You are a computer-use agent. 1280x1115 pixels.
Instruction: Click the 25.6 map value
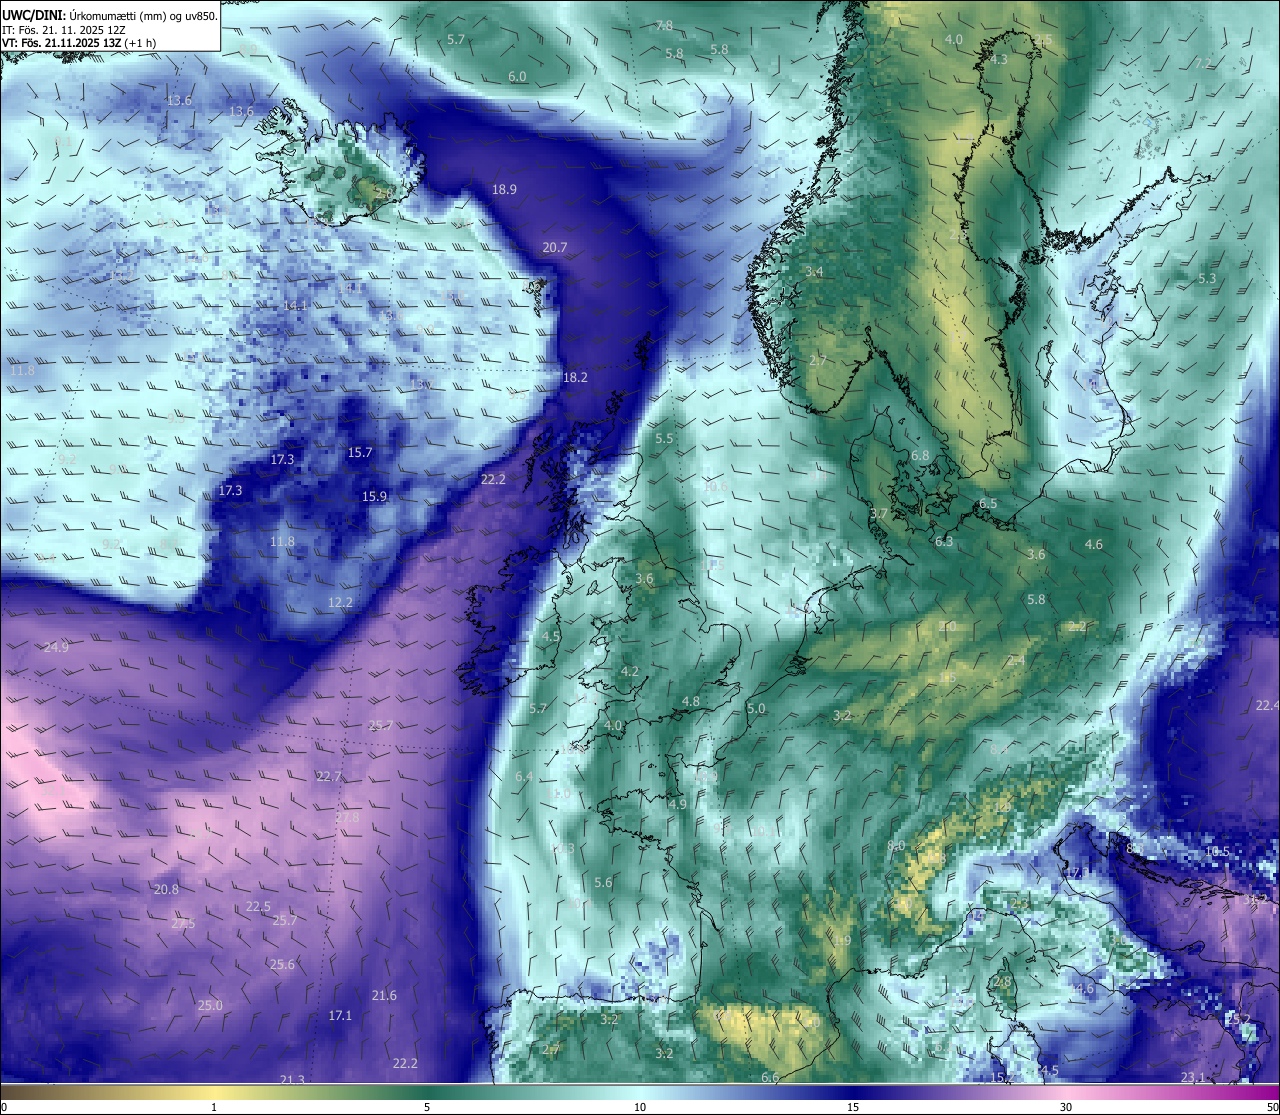[x=282, y=964]
